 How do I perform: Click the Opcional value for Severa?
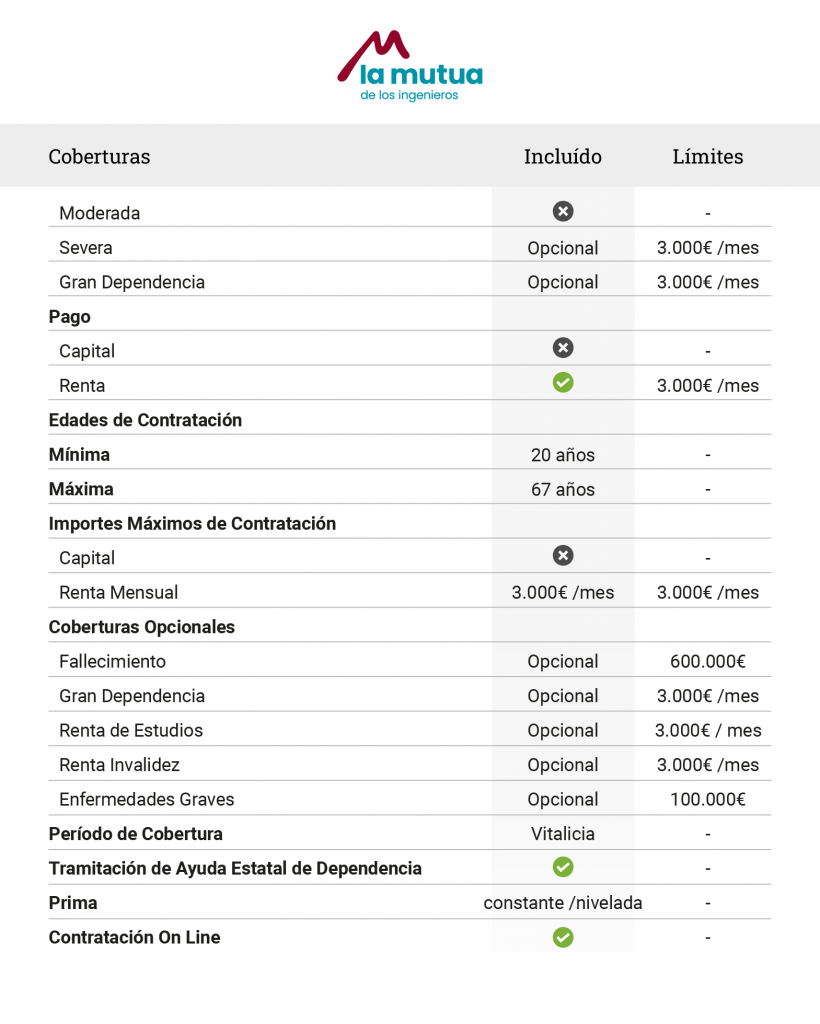(x=563, y=248)
